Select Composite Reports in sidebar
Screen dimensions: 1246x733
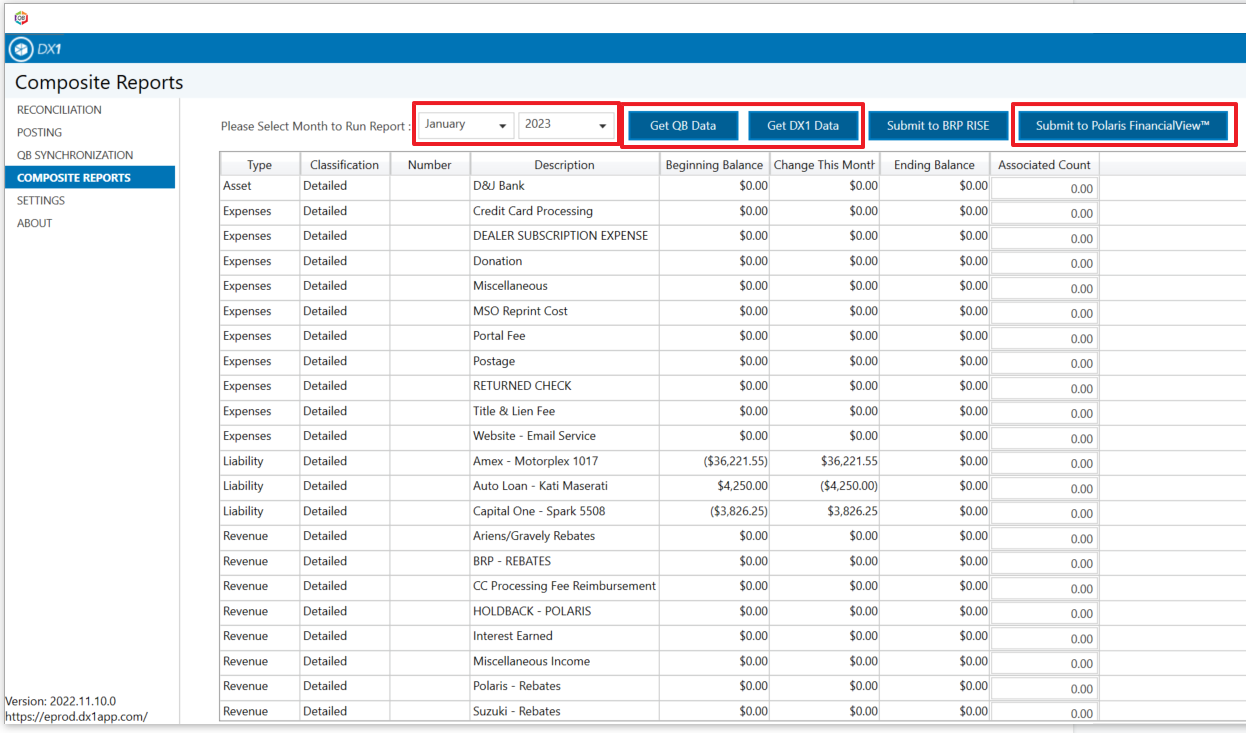click(x=89, y=177)
